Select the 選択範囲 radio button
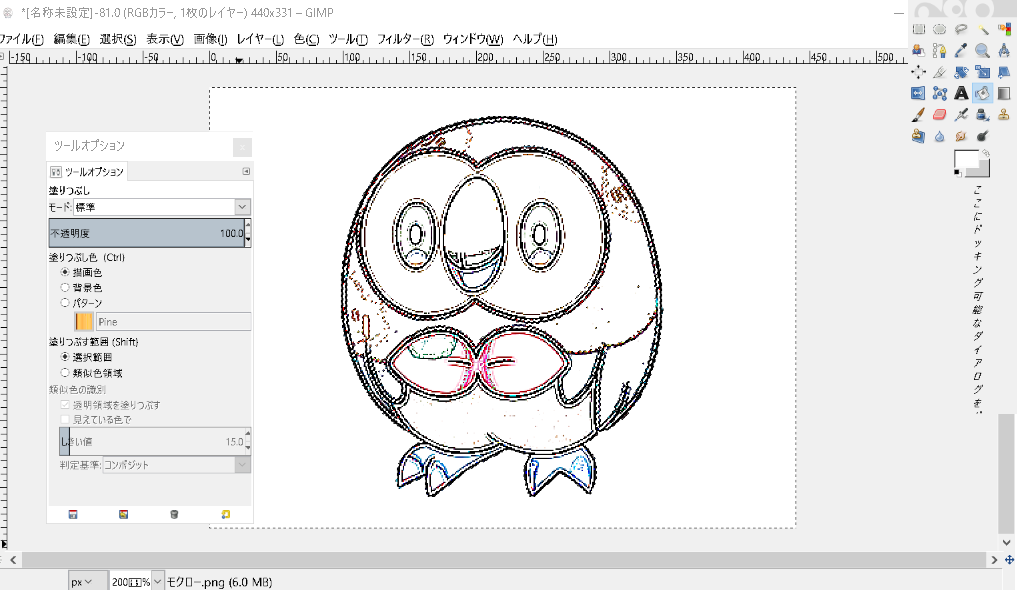 (65, 357)
